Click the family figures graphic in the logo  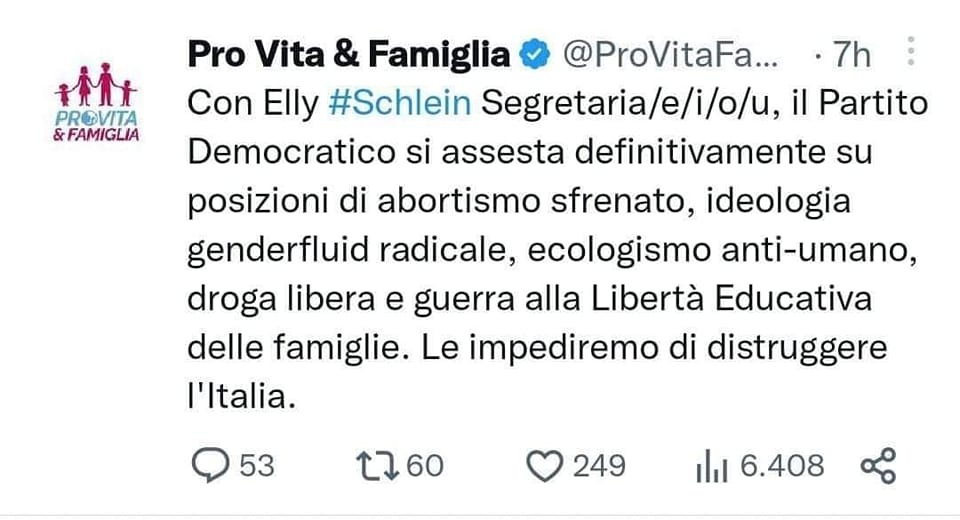[x=96, y=85]
